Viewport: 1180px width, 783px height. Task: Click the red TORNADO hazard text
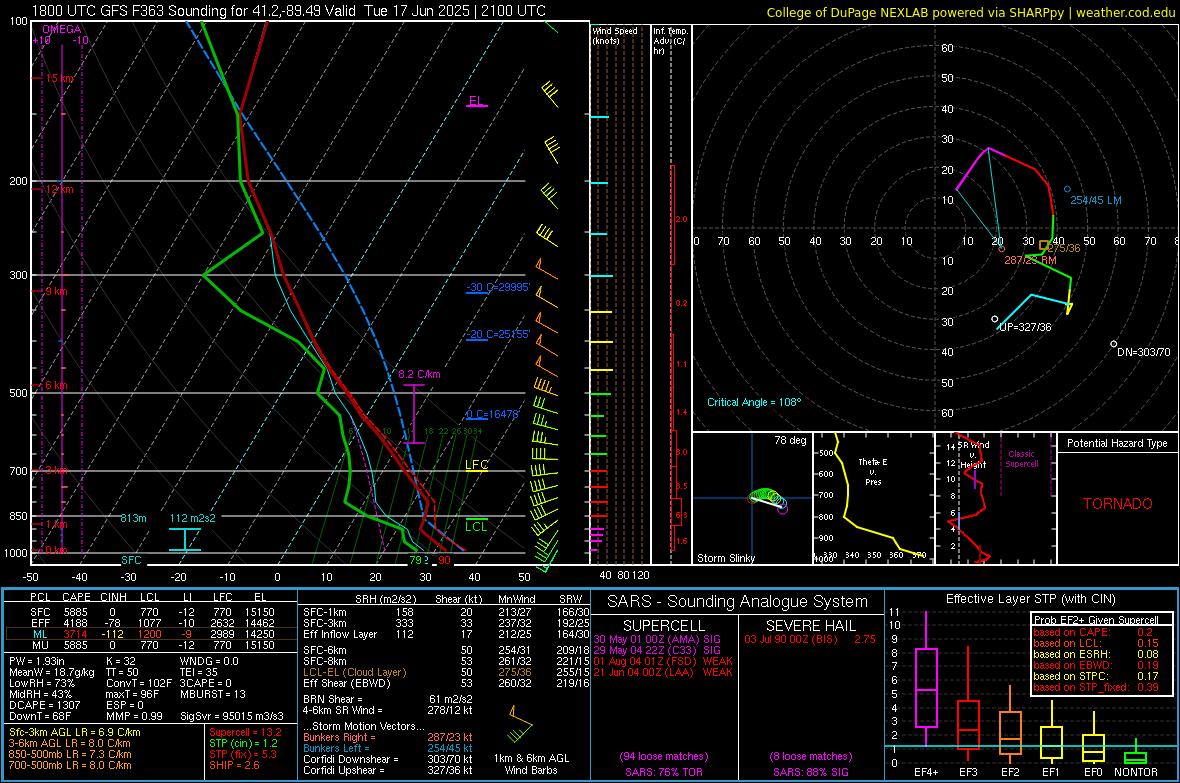(1118, 504)
